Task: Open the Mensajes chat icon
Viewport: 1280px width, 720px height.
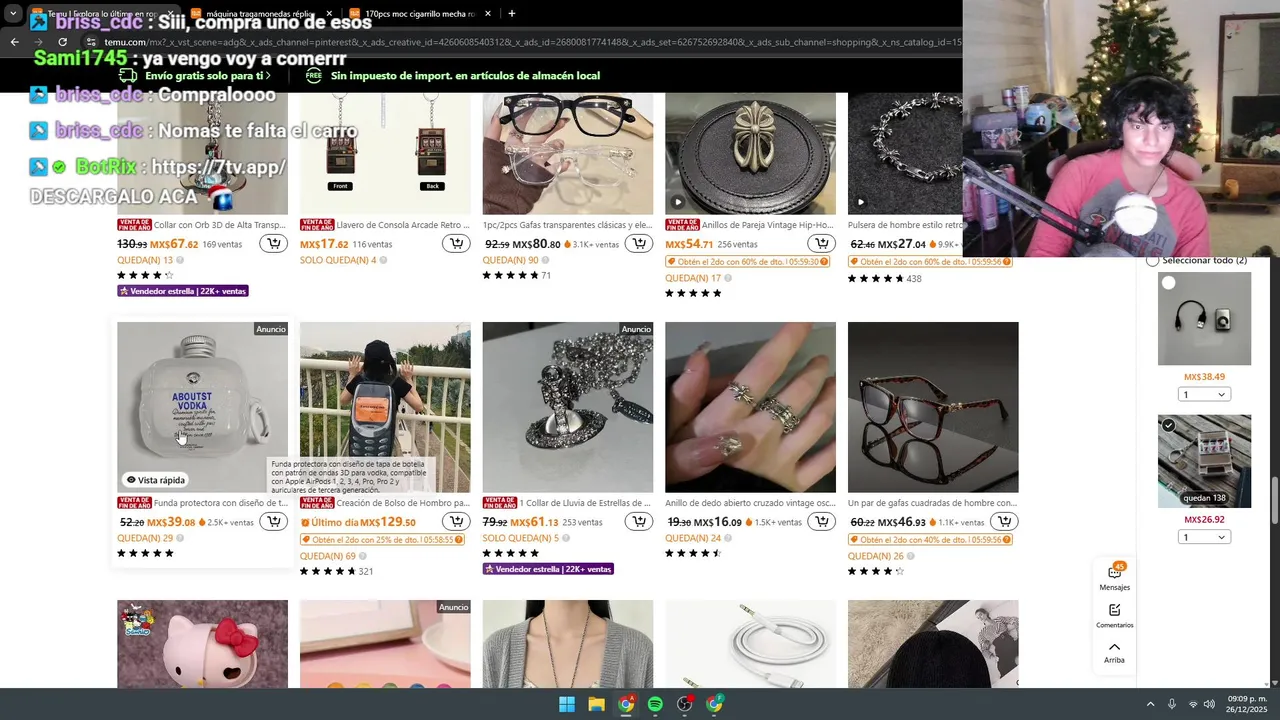Action: tap(1114, 577)
